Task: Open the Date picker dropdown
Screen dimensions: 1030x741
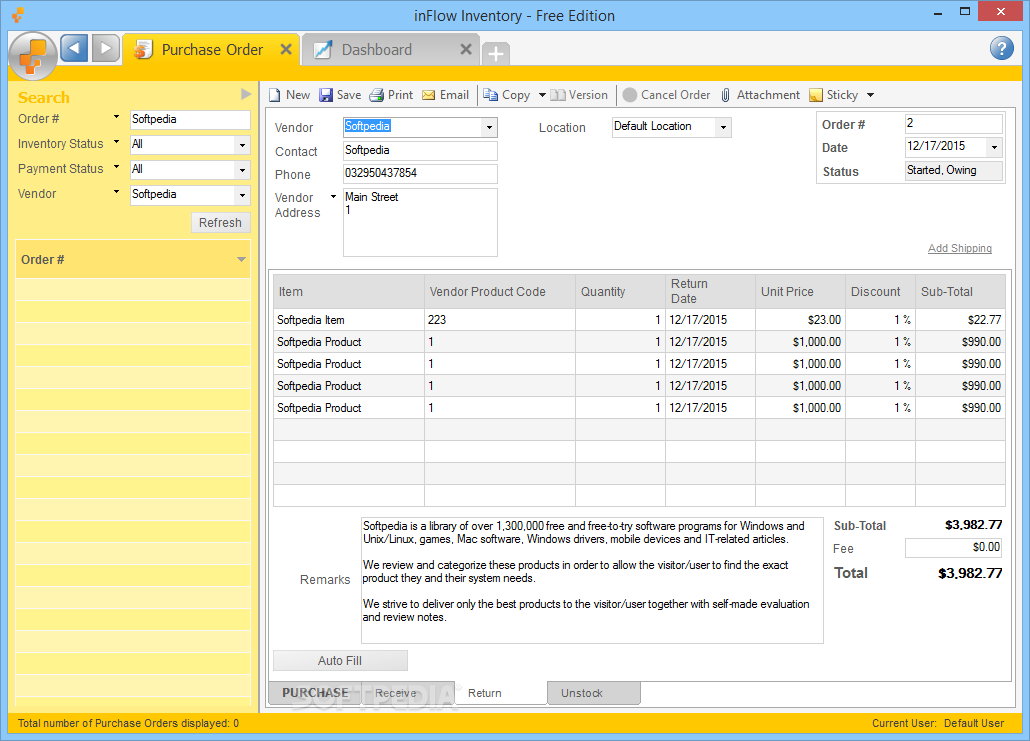Action: click(995, 147)
